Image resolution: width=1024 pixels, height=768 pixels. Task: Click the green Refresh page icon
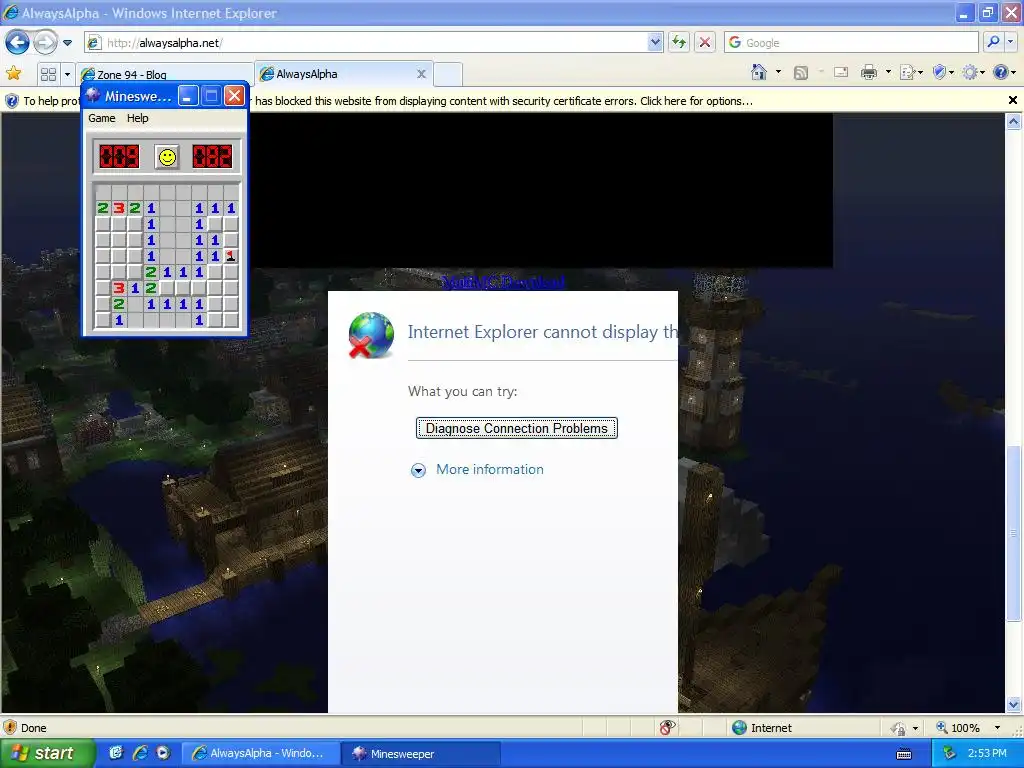pyautogui.click(x=679, y=43)
